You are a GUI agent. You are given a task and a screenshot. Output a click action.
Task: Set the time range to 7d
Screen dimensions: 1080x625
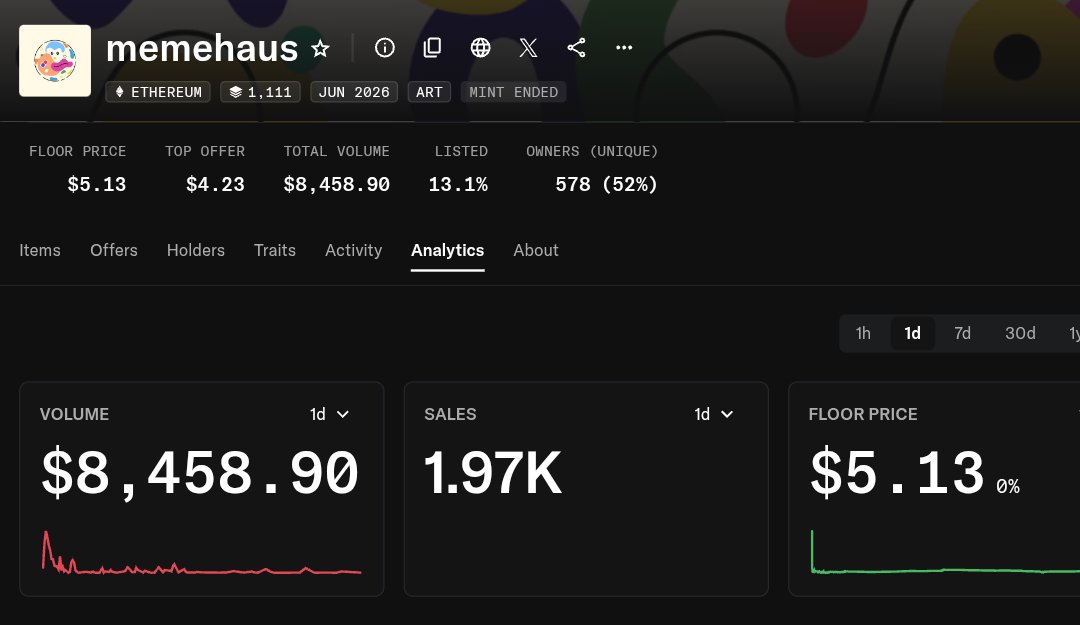(x=962, y=334)
